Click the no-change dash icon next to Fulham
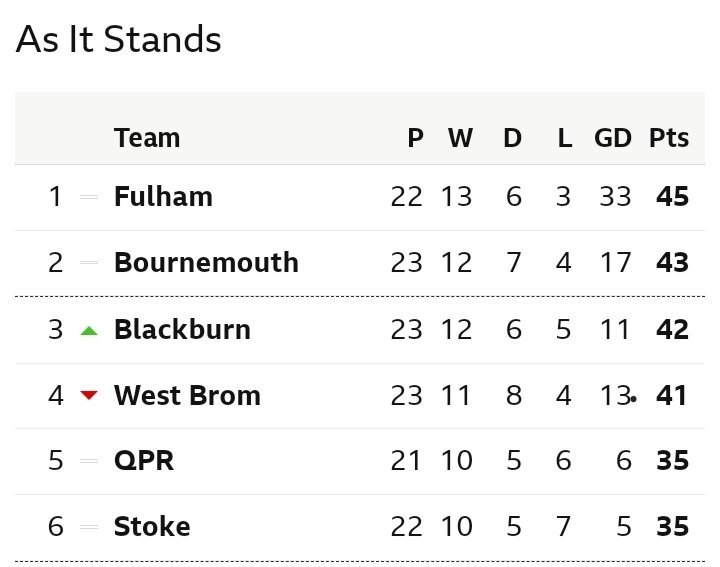 [x=89, y=197]
